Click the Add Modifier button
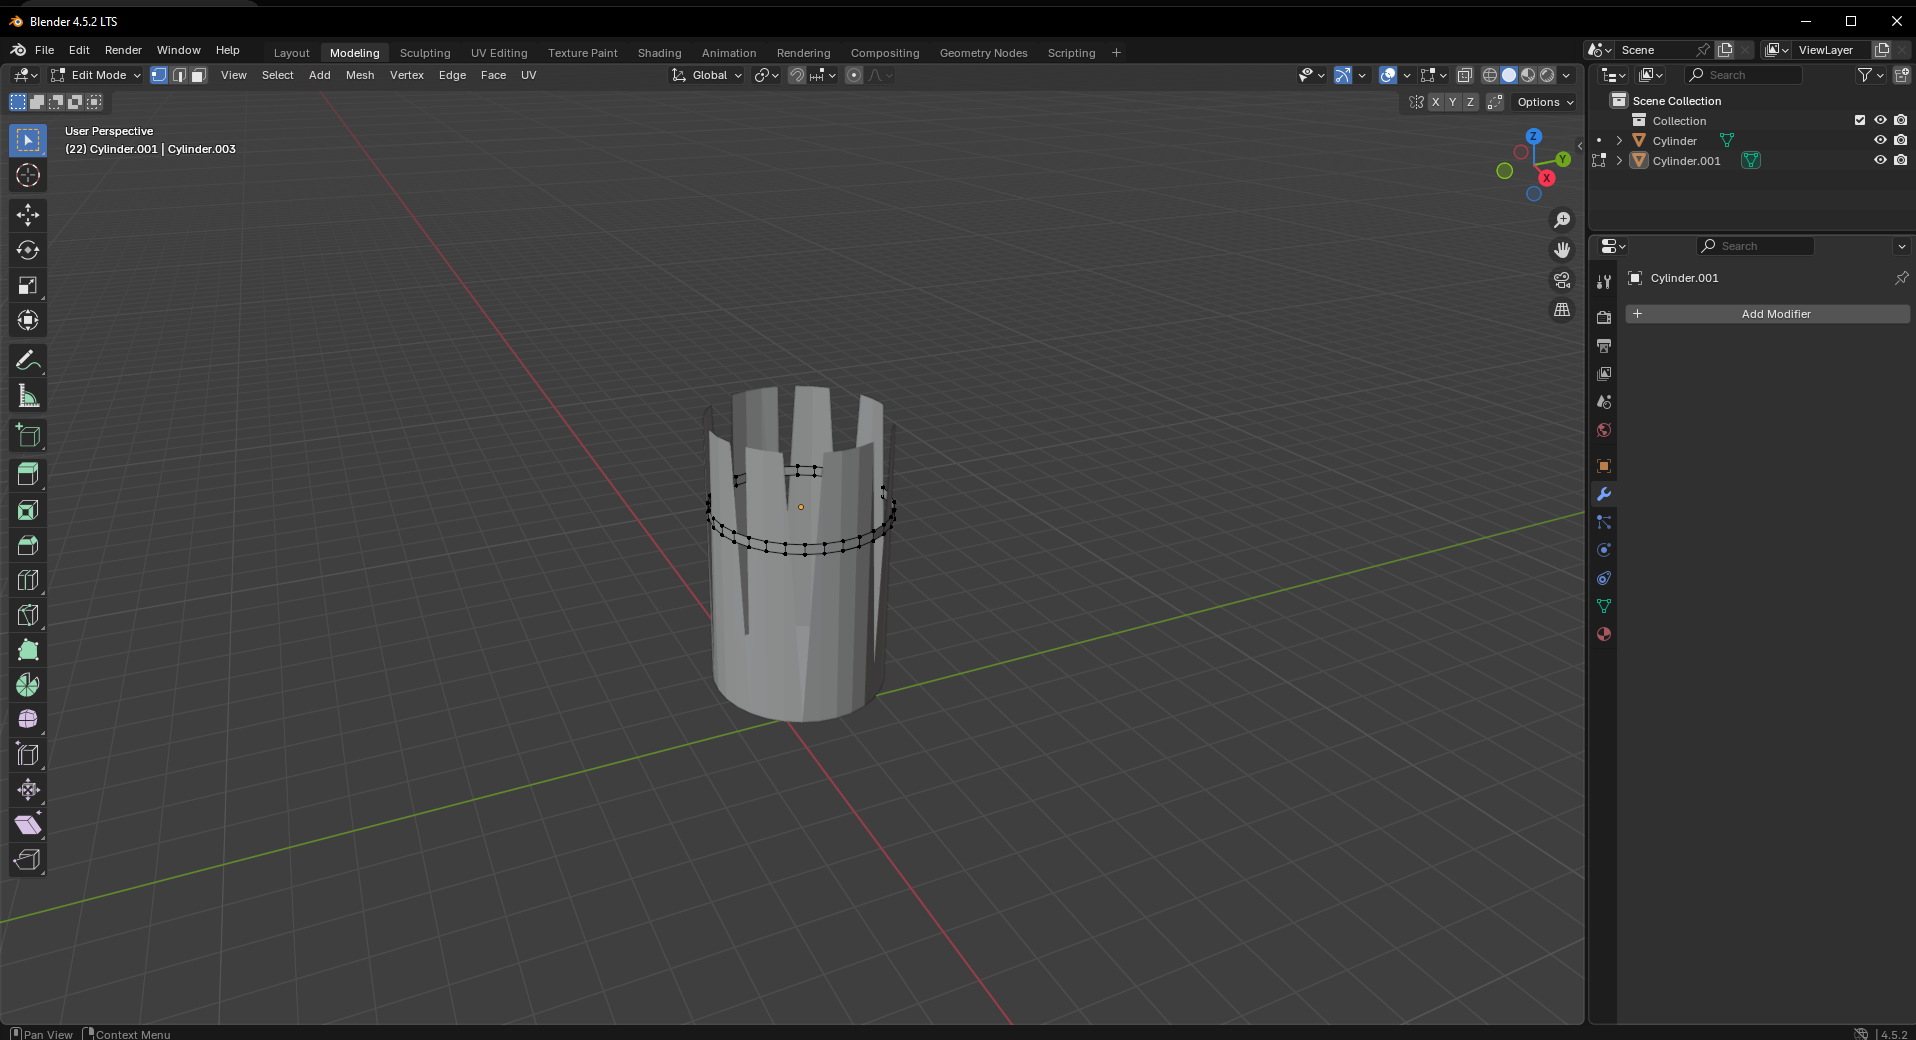The image size is (1916, 1040). 1768,314
